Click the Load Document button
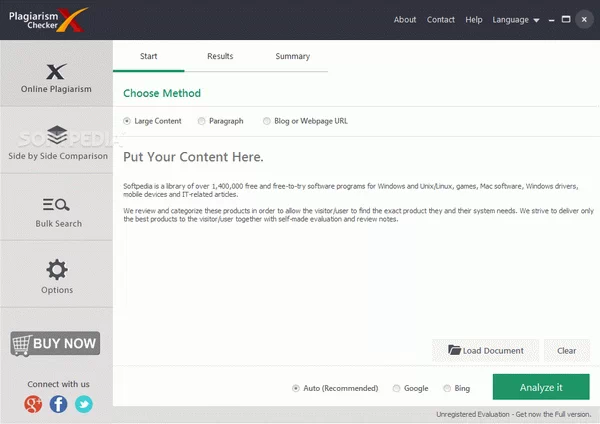600x424 pixels. (485, 351)
